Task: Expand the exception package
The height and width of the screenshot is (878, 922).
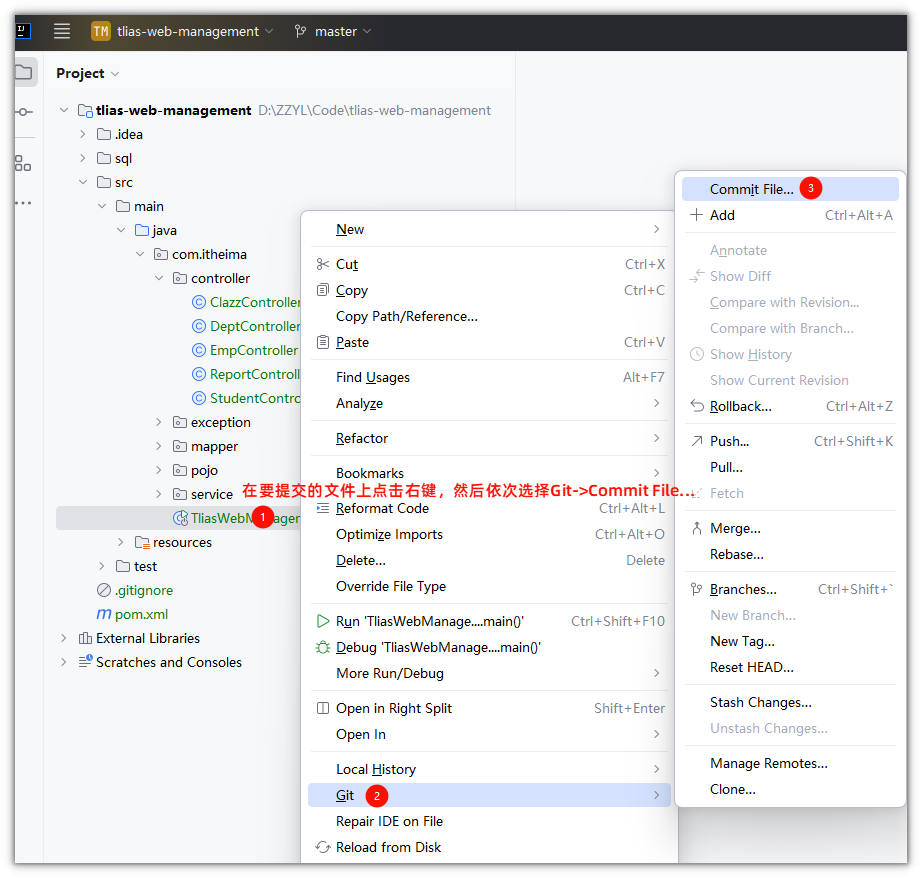Action: pos(159,422)
